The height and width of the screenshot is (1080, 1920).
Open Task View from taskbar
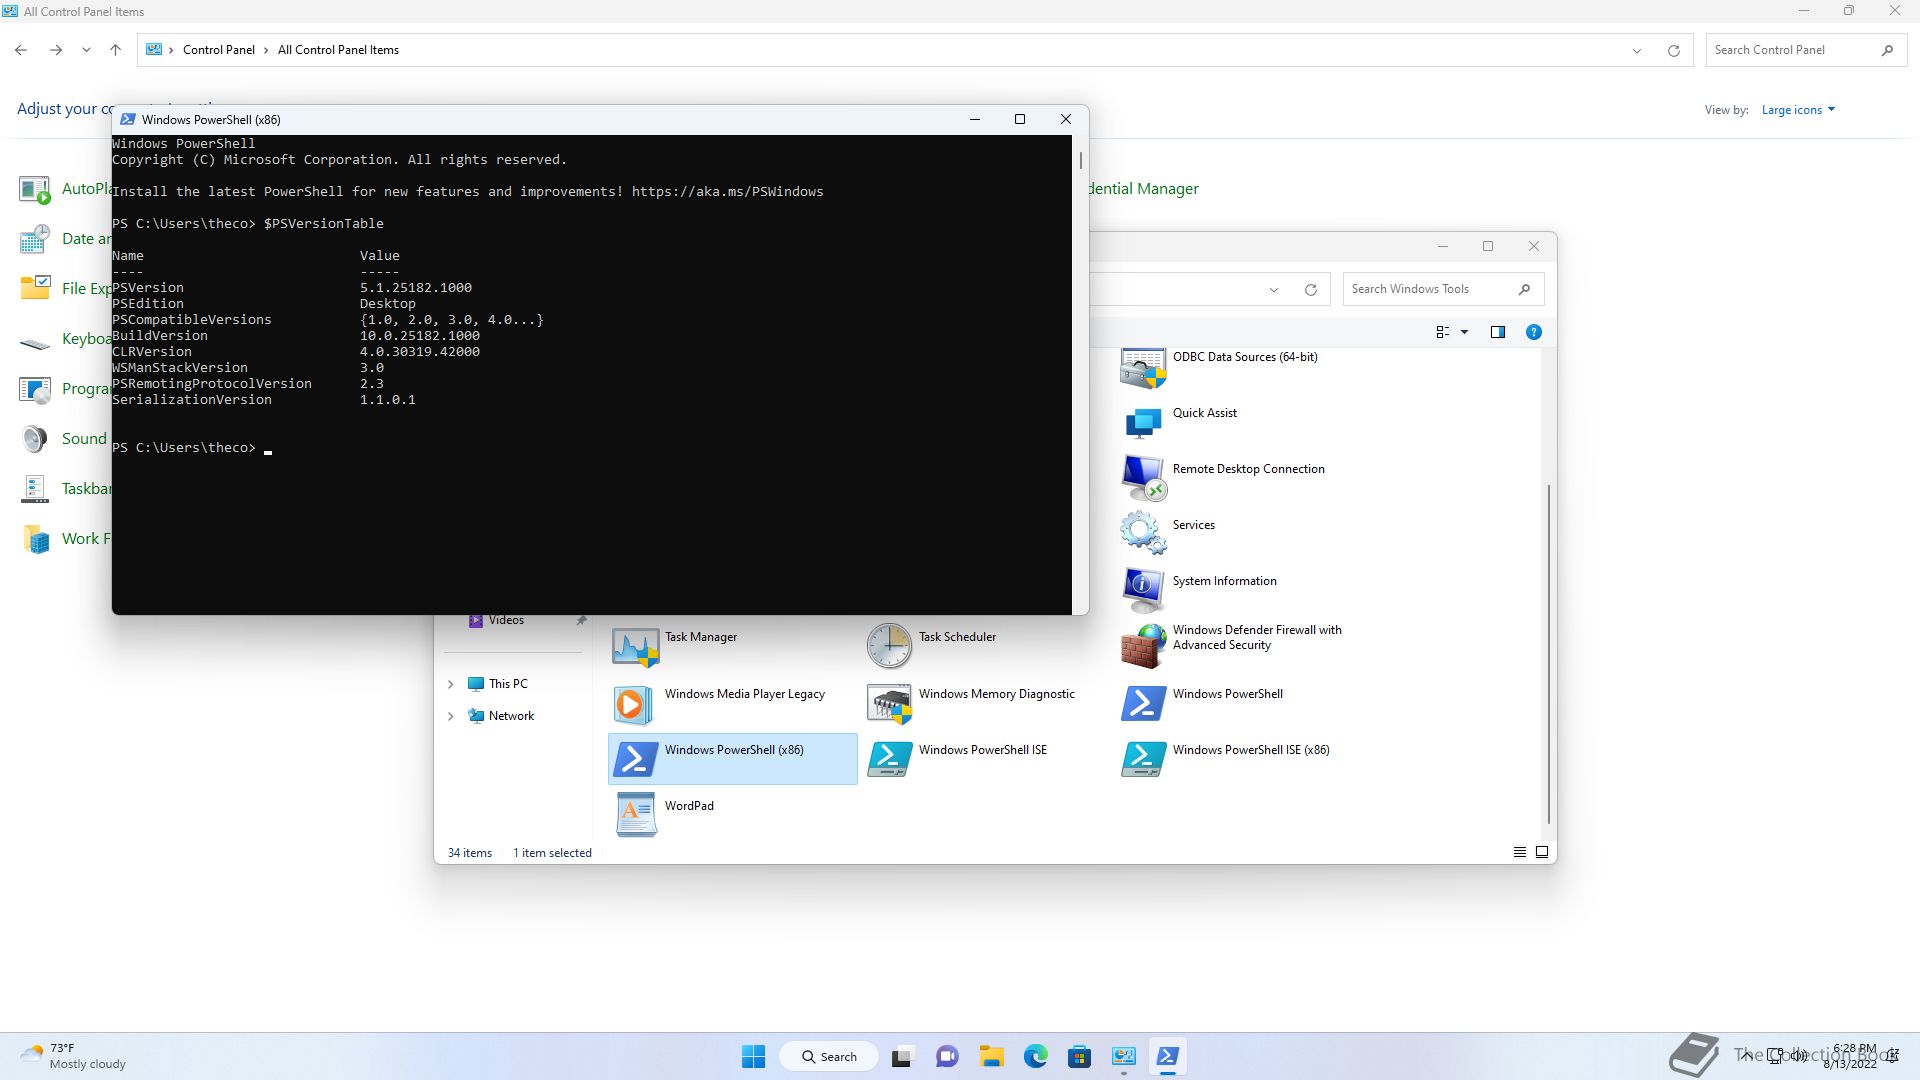tap(903, 1056)
